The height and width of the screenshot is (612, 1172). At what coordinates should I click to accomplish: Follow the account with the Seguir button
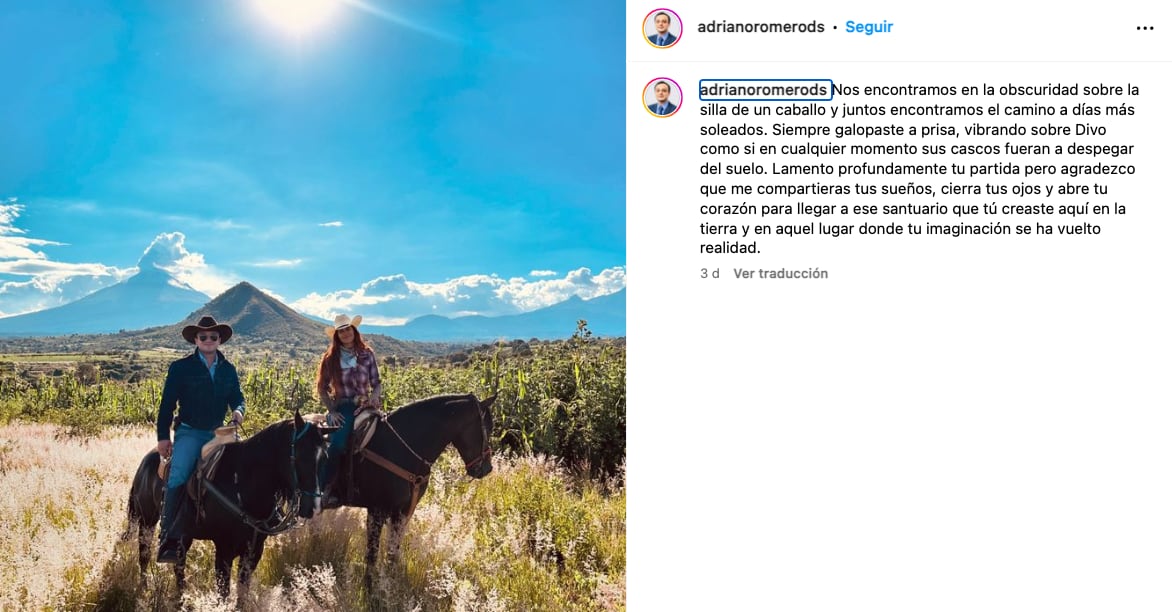869,27
